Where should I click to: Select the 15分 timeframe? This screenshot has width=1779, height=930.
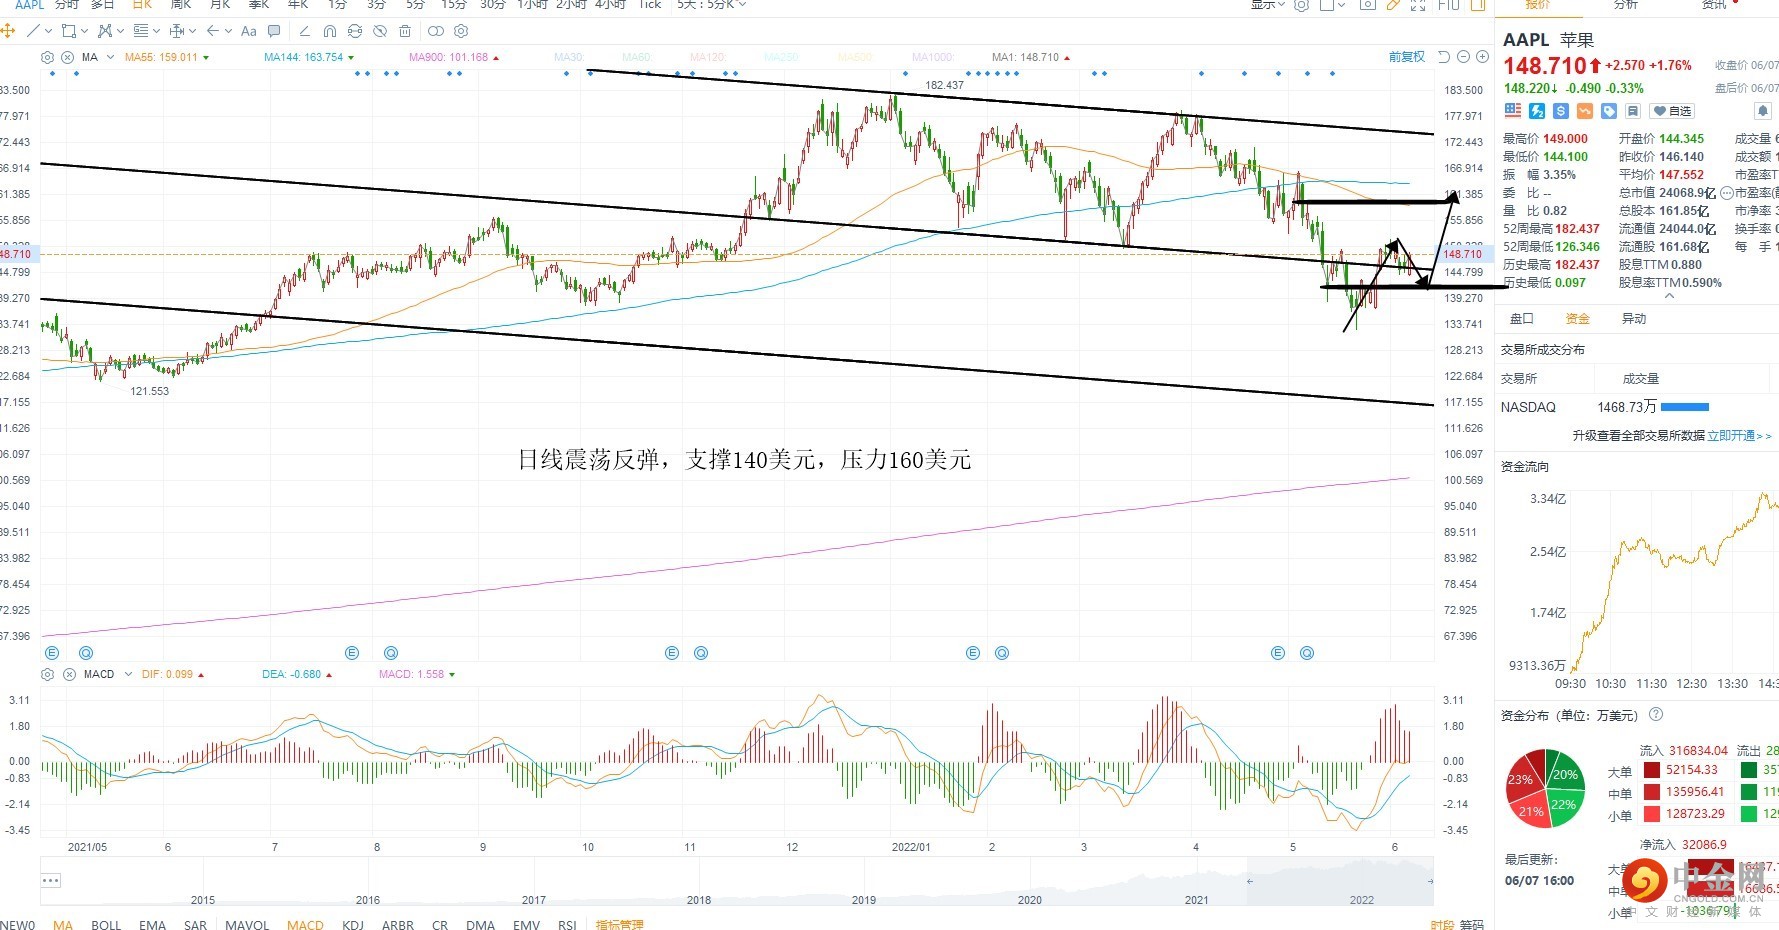(x=454, y=5)
